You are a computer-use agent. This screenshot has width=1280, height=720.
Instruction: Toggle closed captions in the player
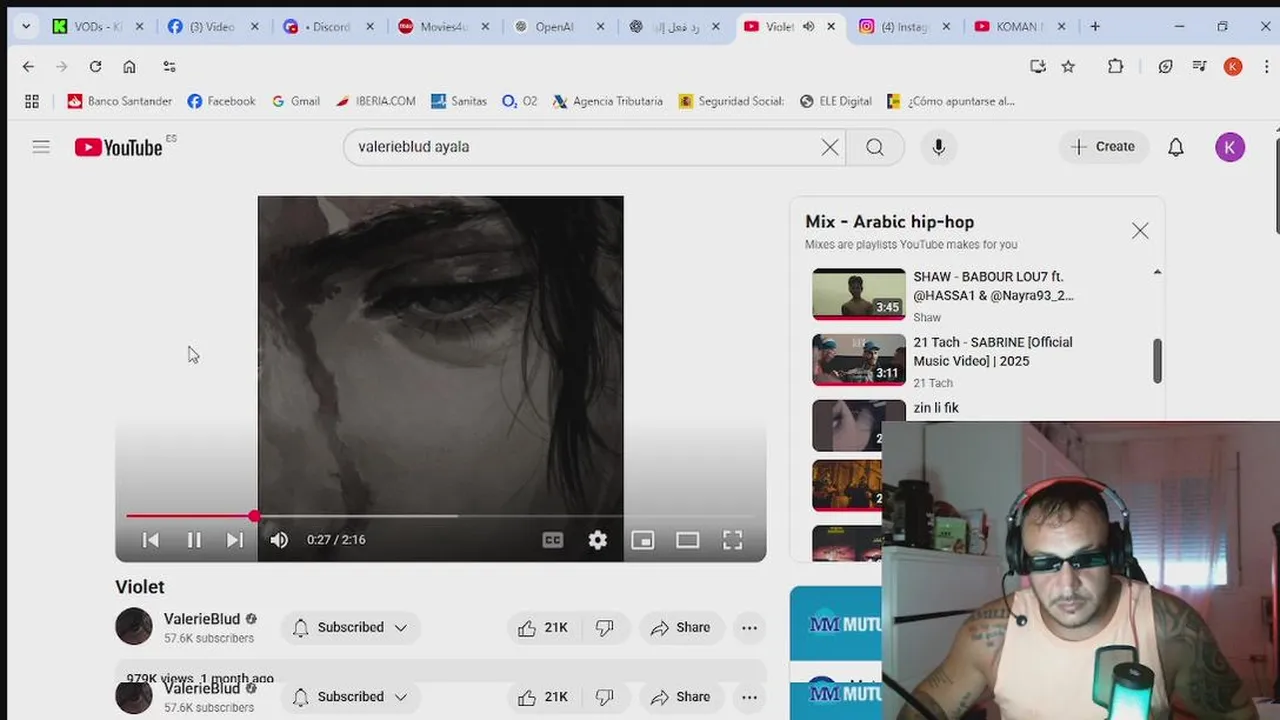[553, 540]
